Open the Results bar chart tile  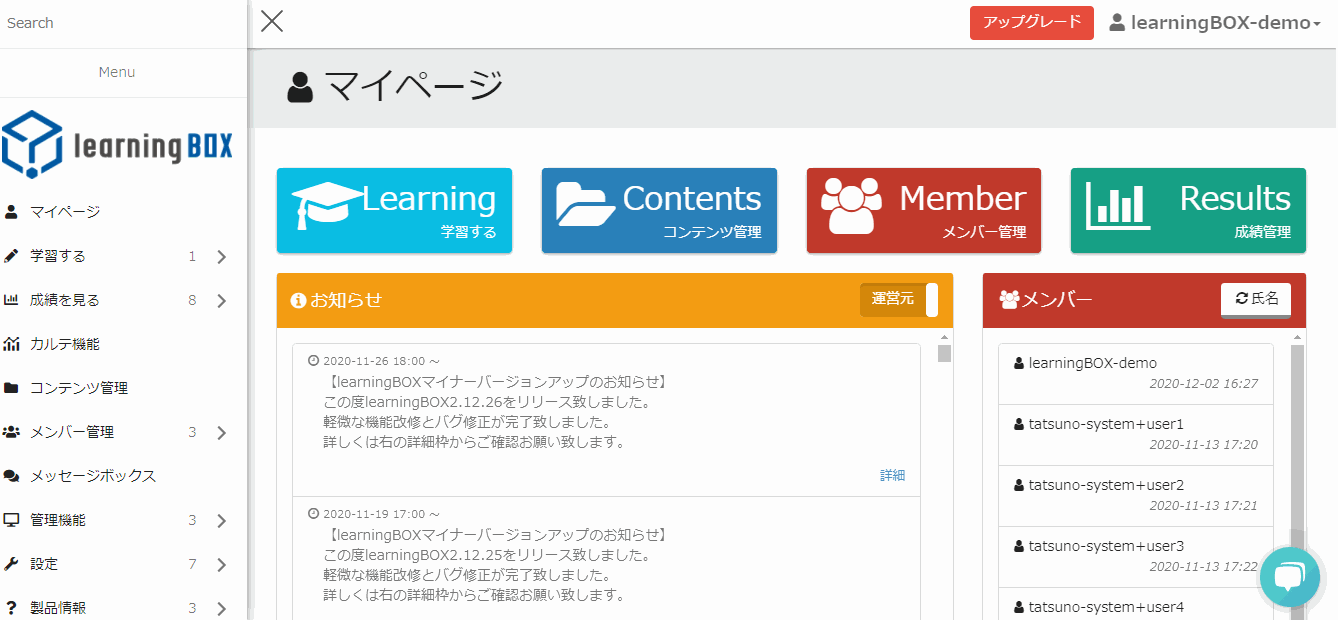[1188, 210]
